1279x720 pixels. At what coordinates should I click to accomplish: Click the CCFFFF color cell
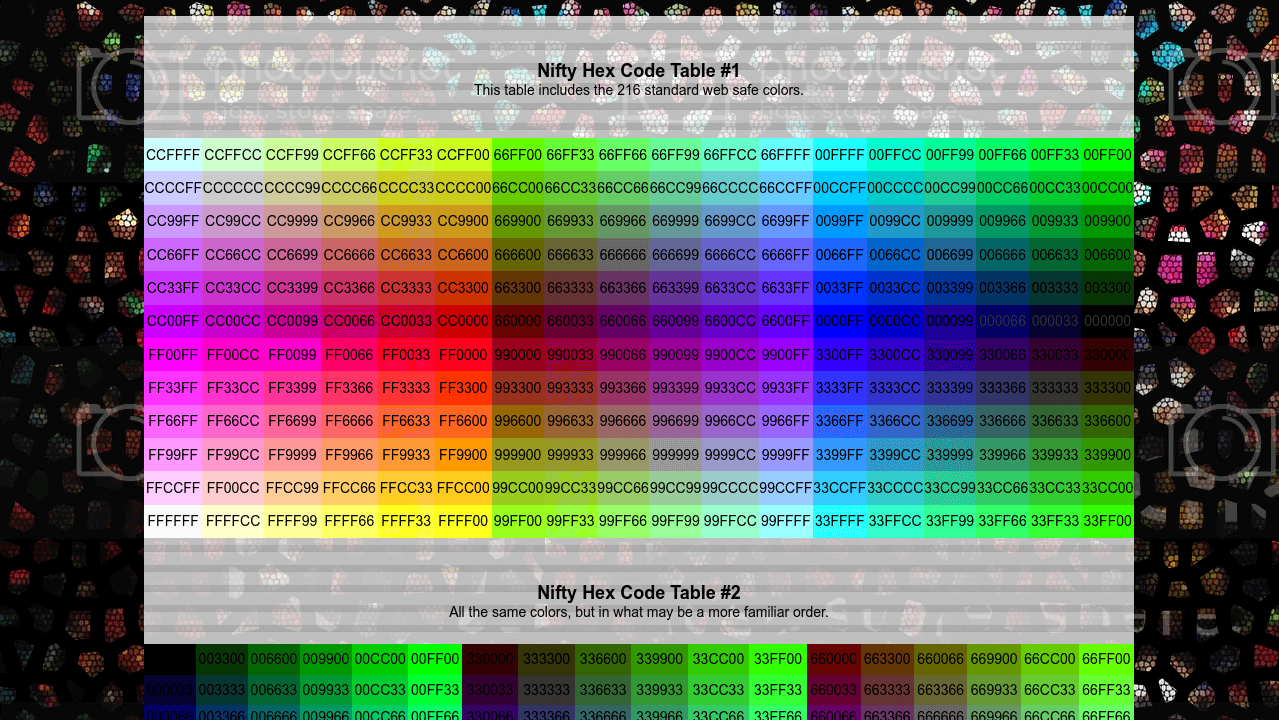(x=173, y=155)
